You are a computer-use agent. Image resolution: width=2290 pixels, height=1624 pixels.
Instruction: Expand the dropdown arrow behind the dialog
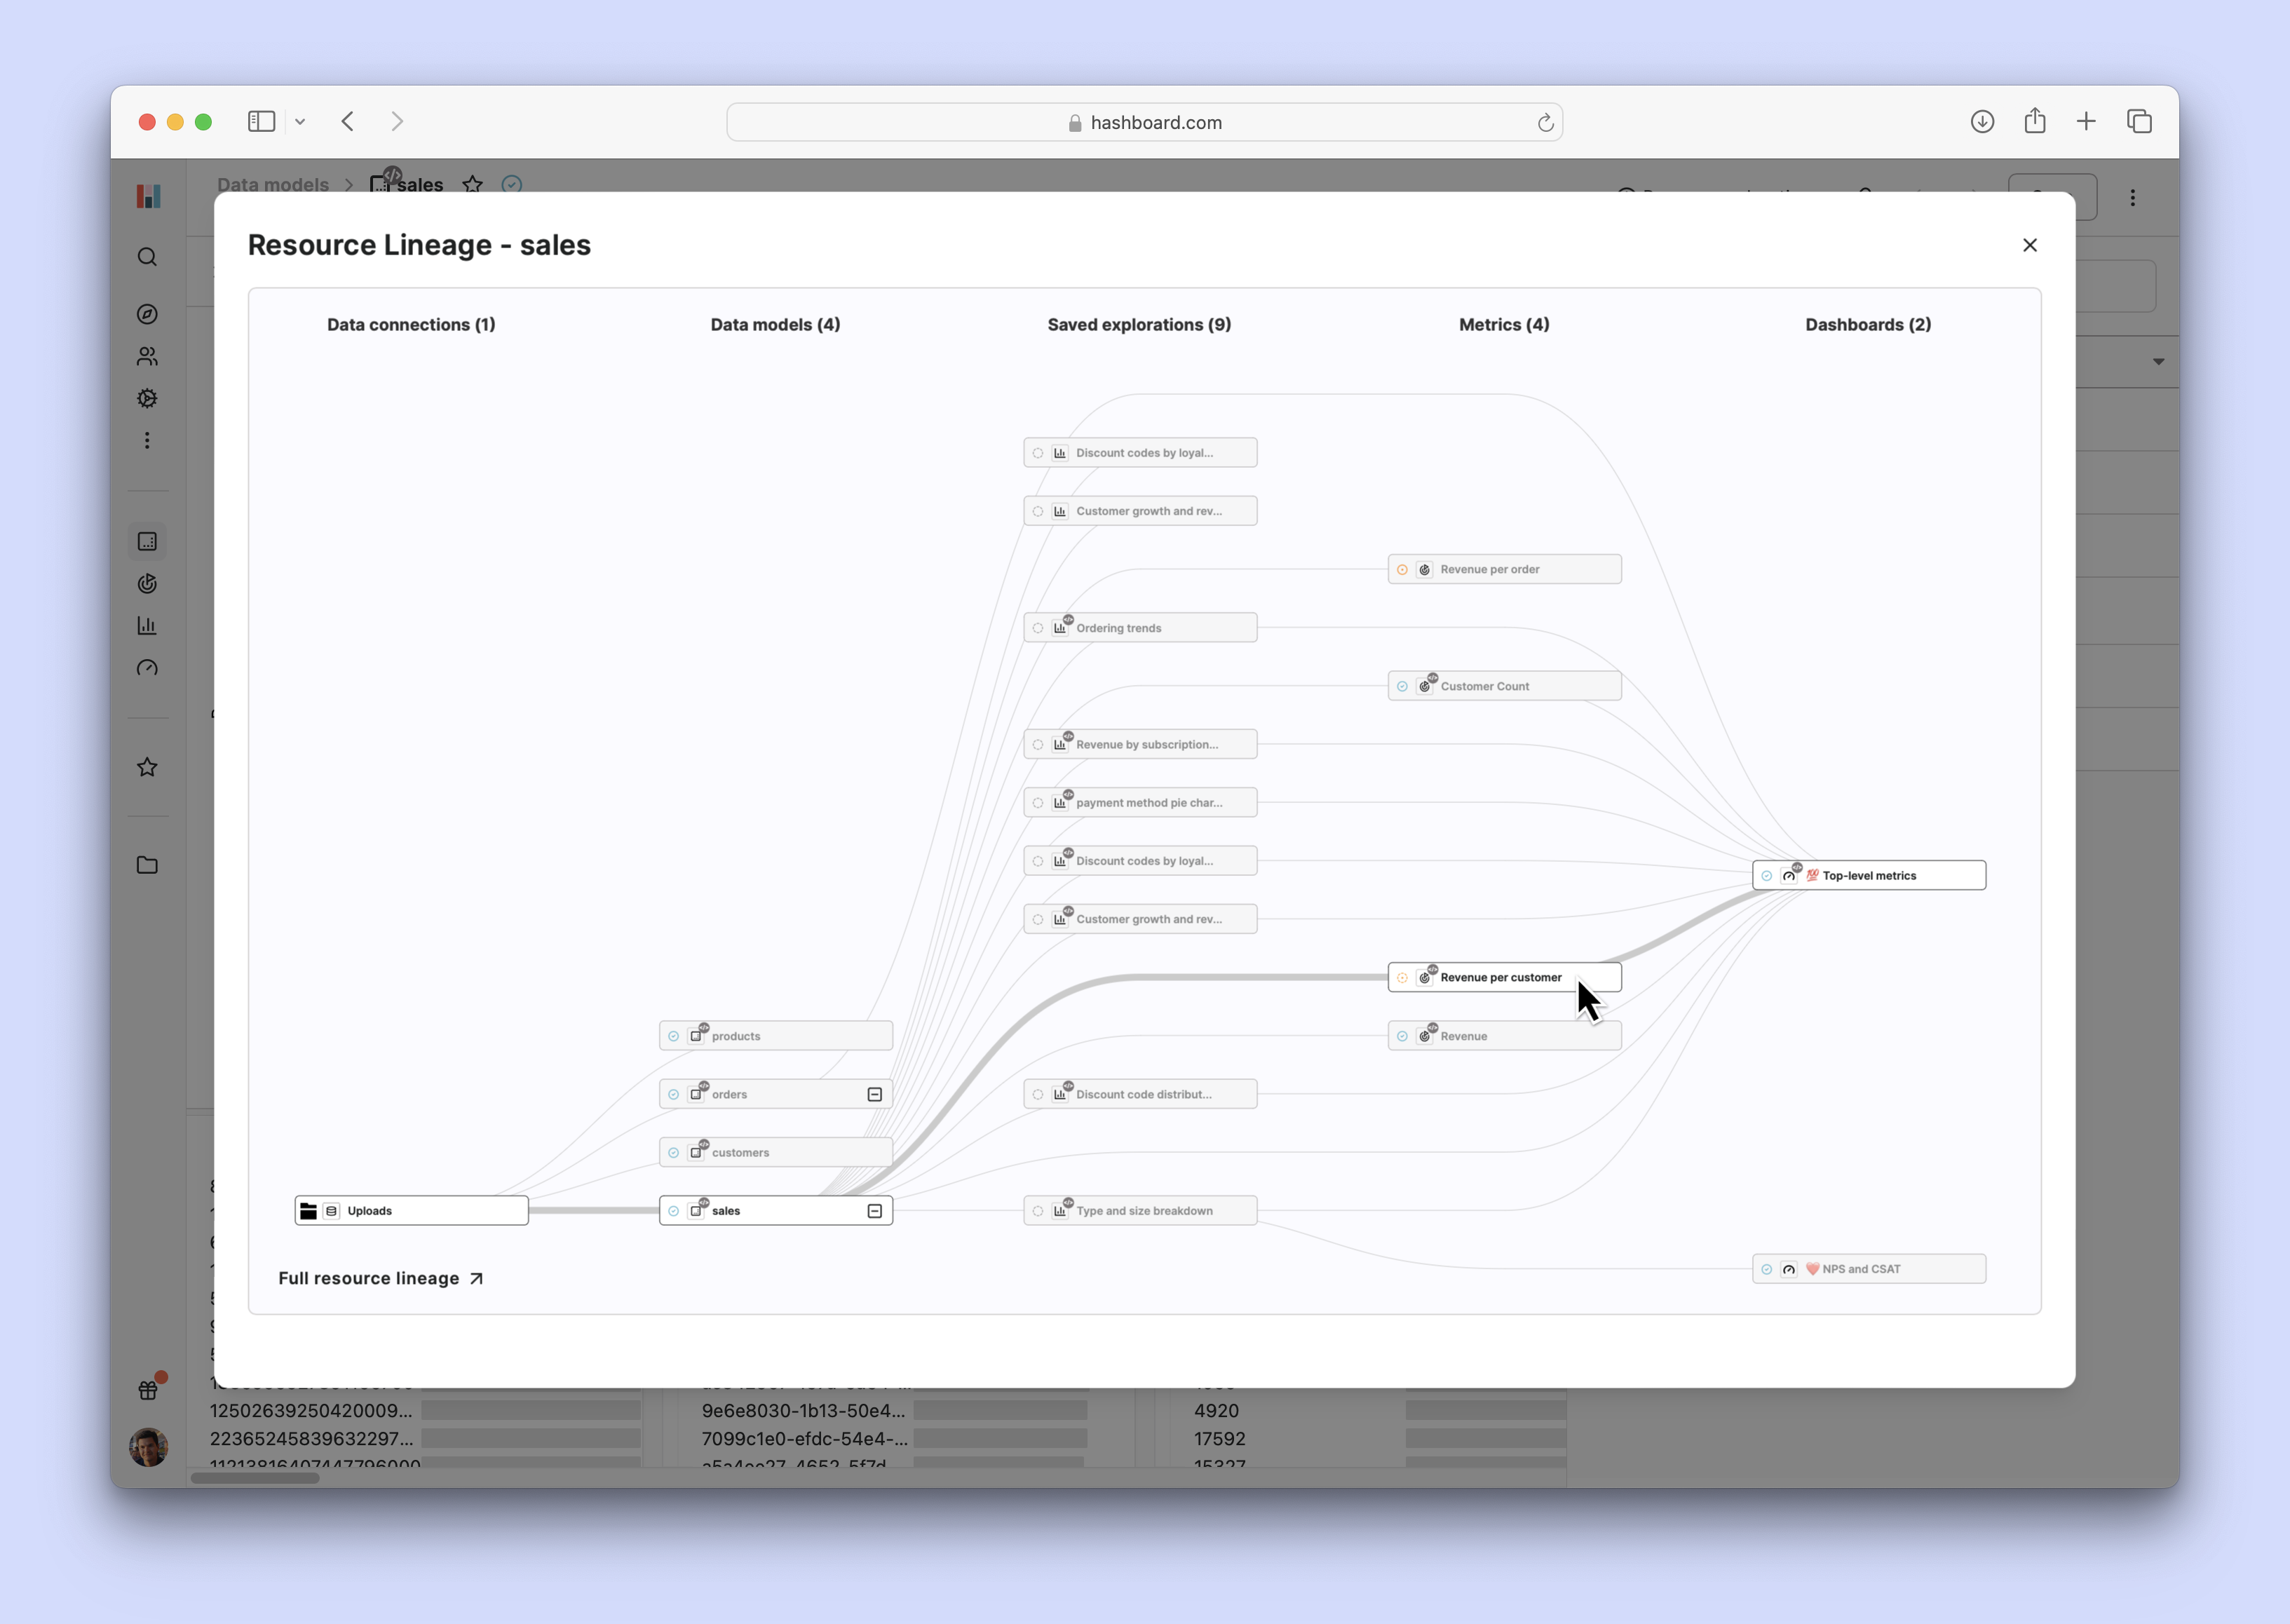[x=2158, y=362]
